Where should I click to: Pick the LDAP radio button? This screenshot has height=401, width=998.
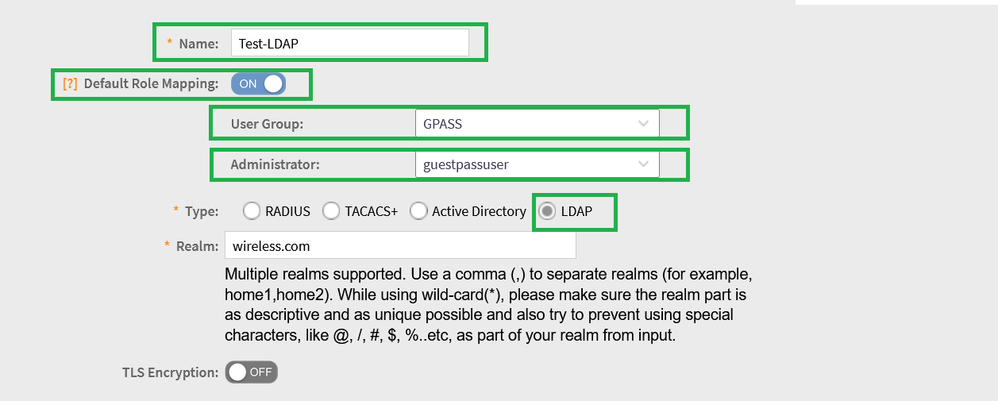click(x=548, y=211)
